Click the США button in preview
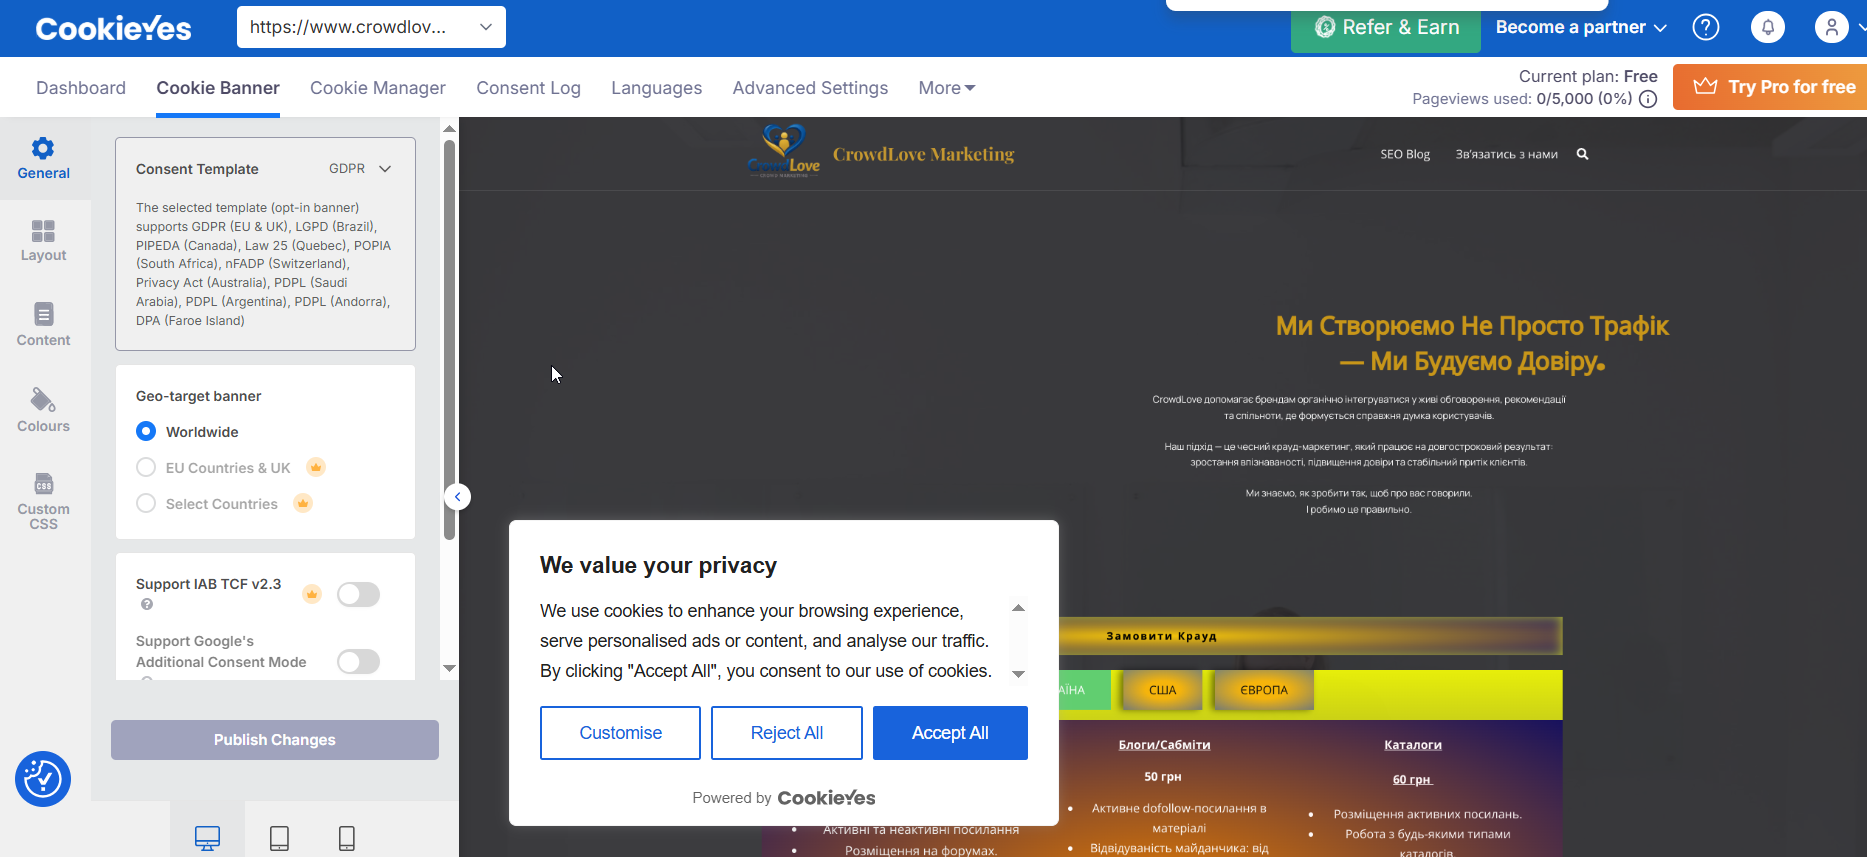The width and height of the screenshot is (1867, 857). 1162,690
